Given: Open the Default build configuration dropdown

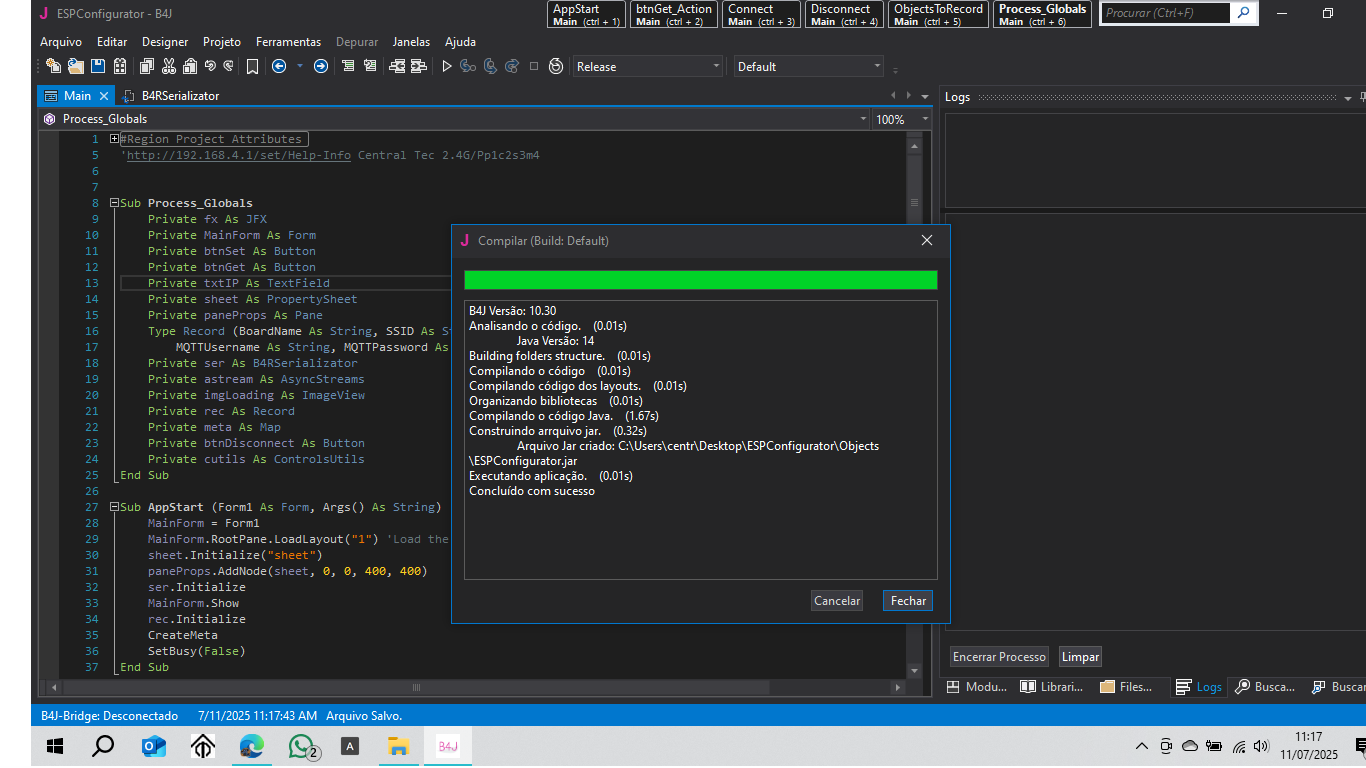Looking at the screenshot, I should pyautogui.click(x=877, y=66).
